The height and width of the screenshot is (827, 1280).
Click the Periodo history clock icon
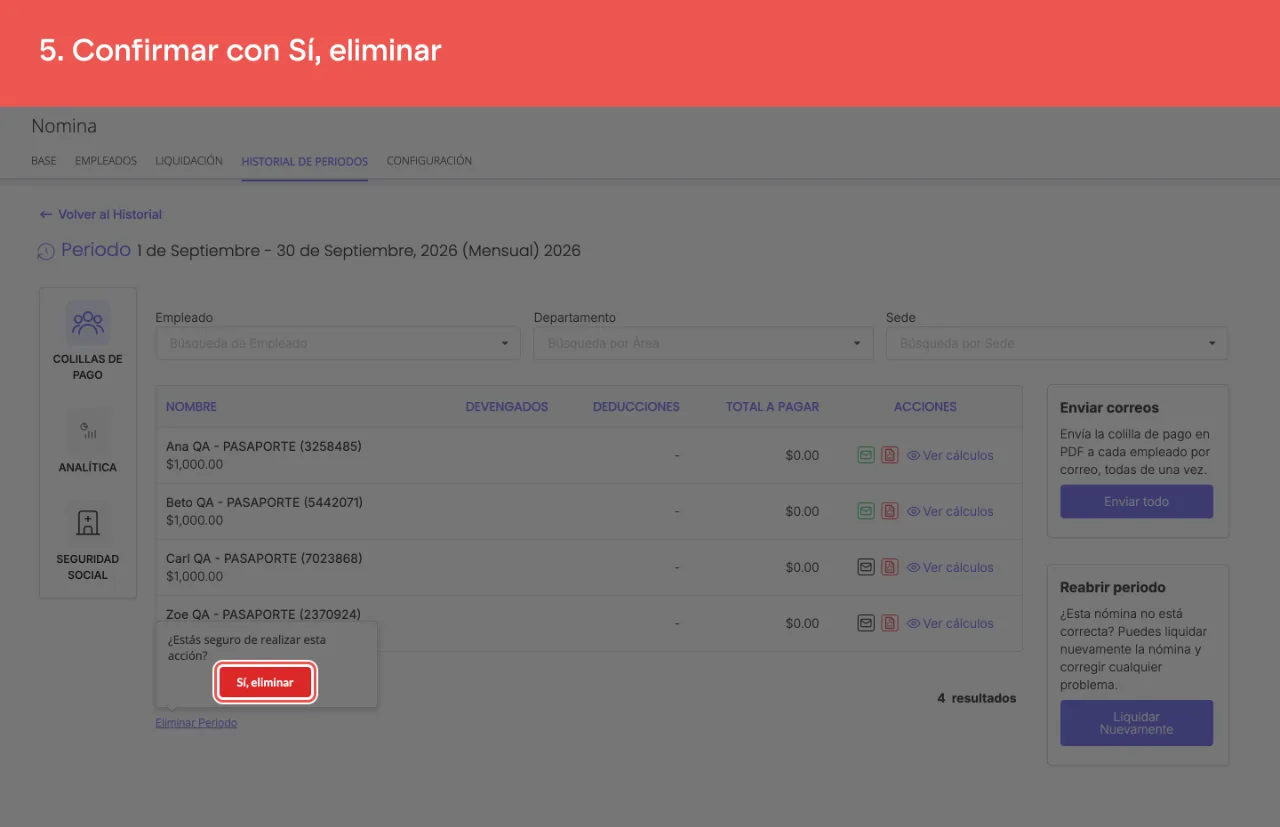(x=46, y=252)
